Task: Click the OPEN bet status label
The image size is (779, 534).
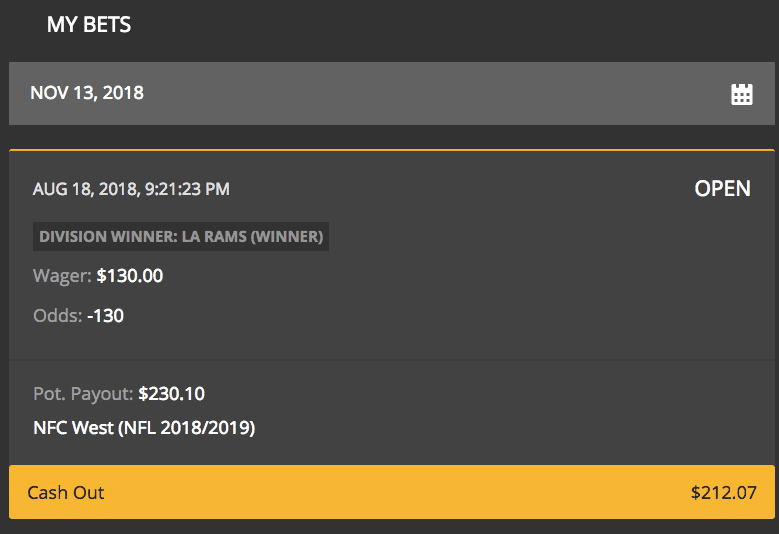Action: pos(722,189)
